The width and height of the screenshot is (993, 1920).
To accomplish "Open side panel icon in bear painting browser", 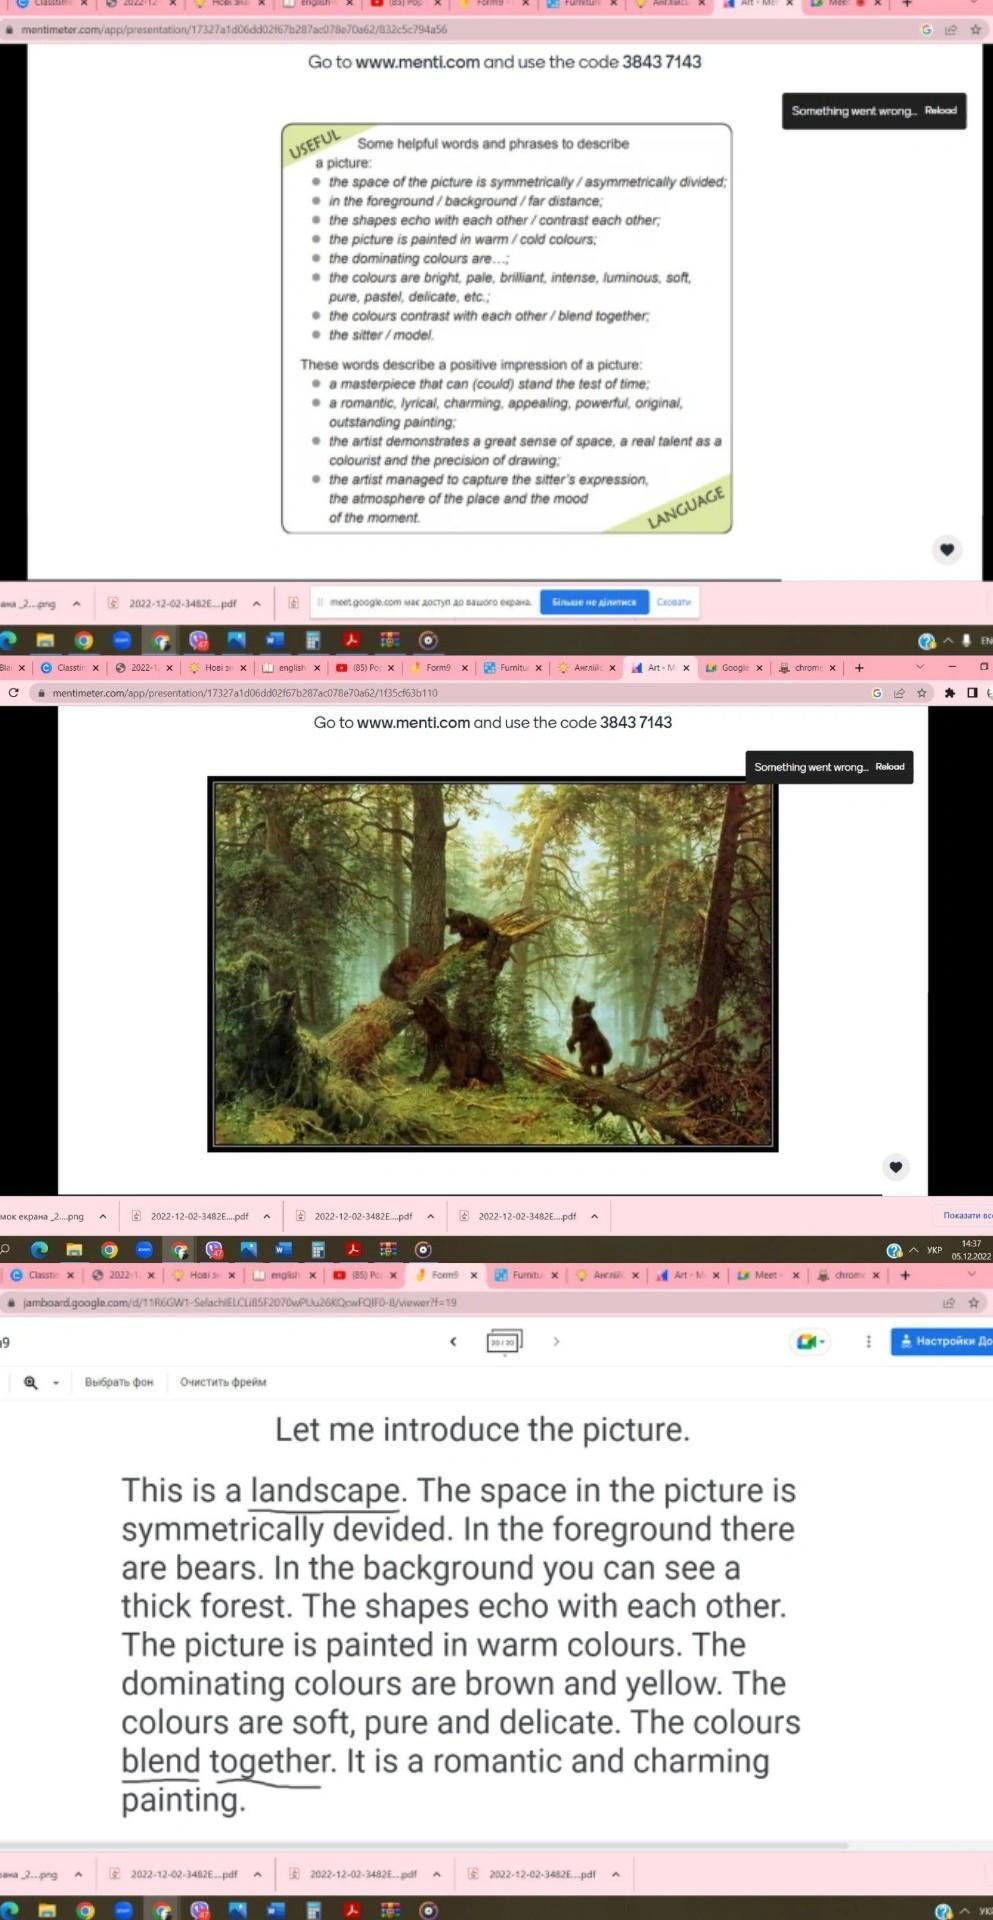I will (972, 692).
